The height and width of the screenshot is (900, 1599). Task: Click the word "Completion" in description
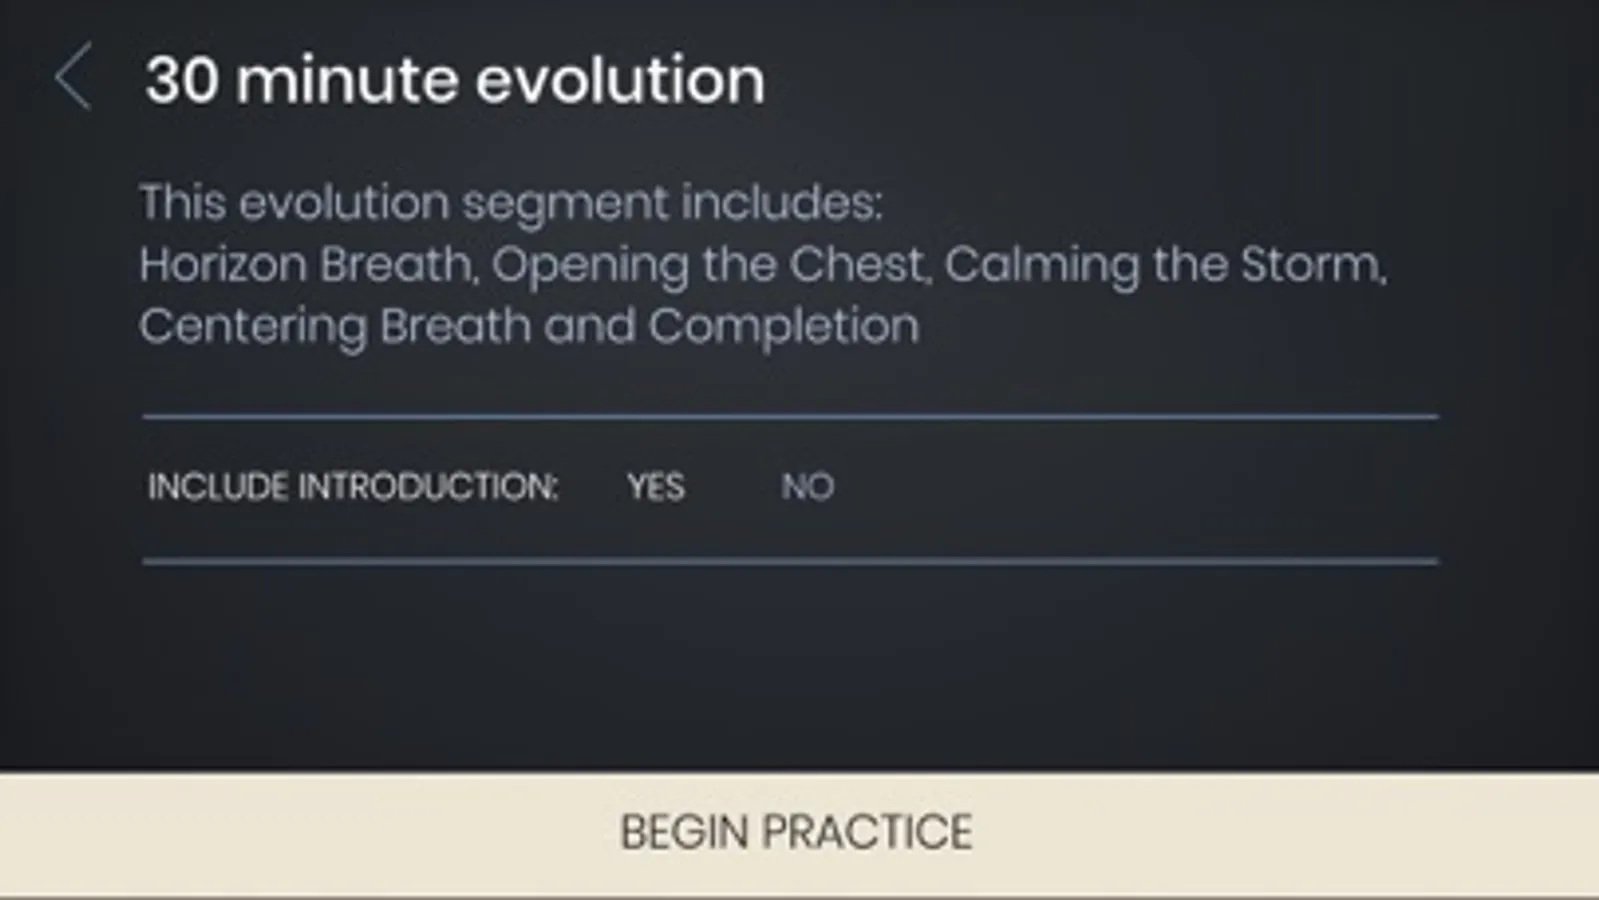coord(783,326)
